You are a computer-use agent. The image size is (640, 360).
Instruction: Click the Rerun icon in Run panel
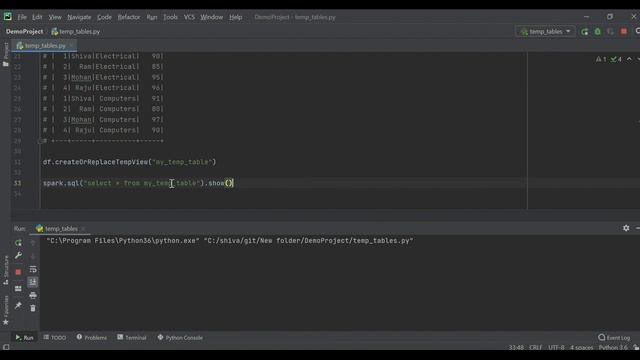coord(18,243)
